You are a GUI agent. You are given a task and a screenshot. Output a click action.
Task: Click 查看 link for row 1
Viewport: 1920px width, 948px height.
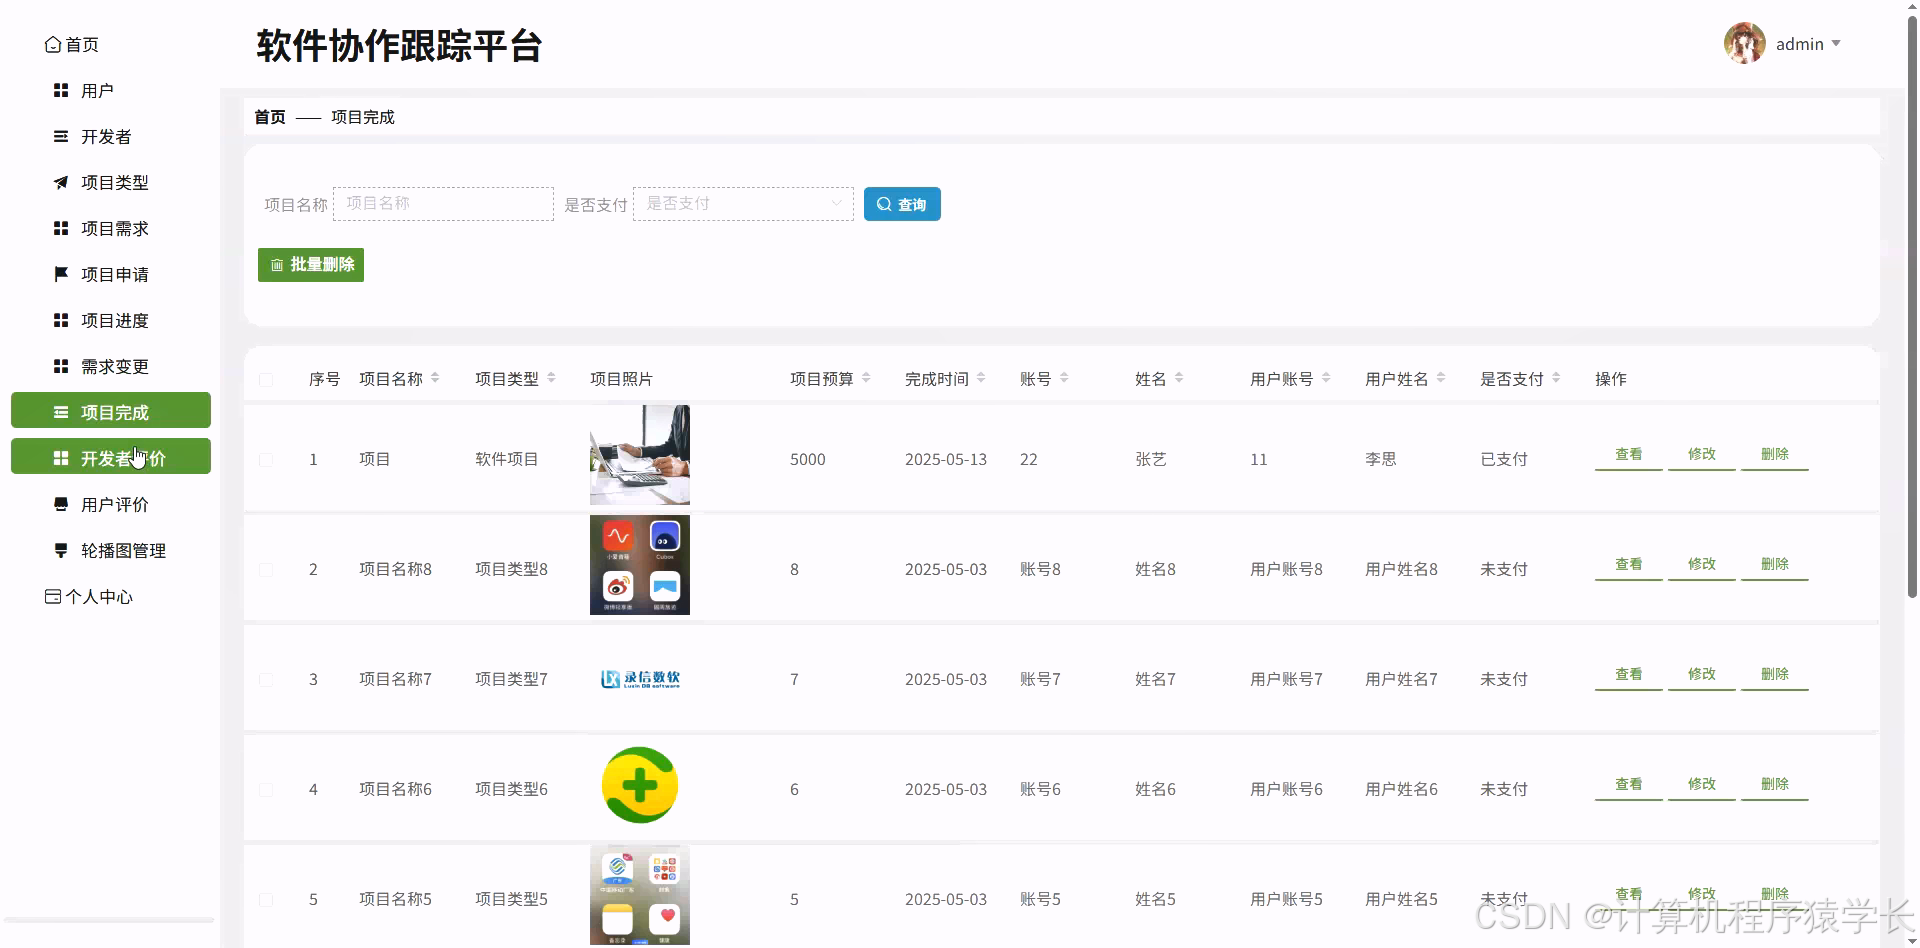tap(1628, 453)
